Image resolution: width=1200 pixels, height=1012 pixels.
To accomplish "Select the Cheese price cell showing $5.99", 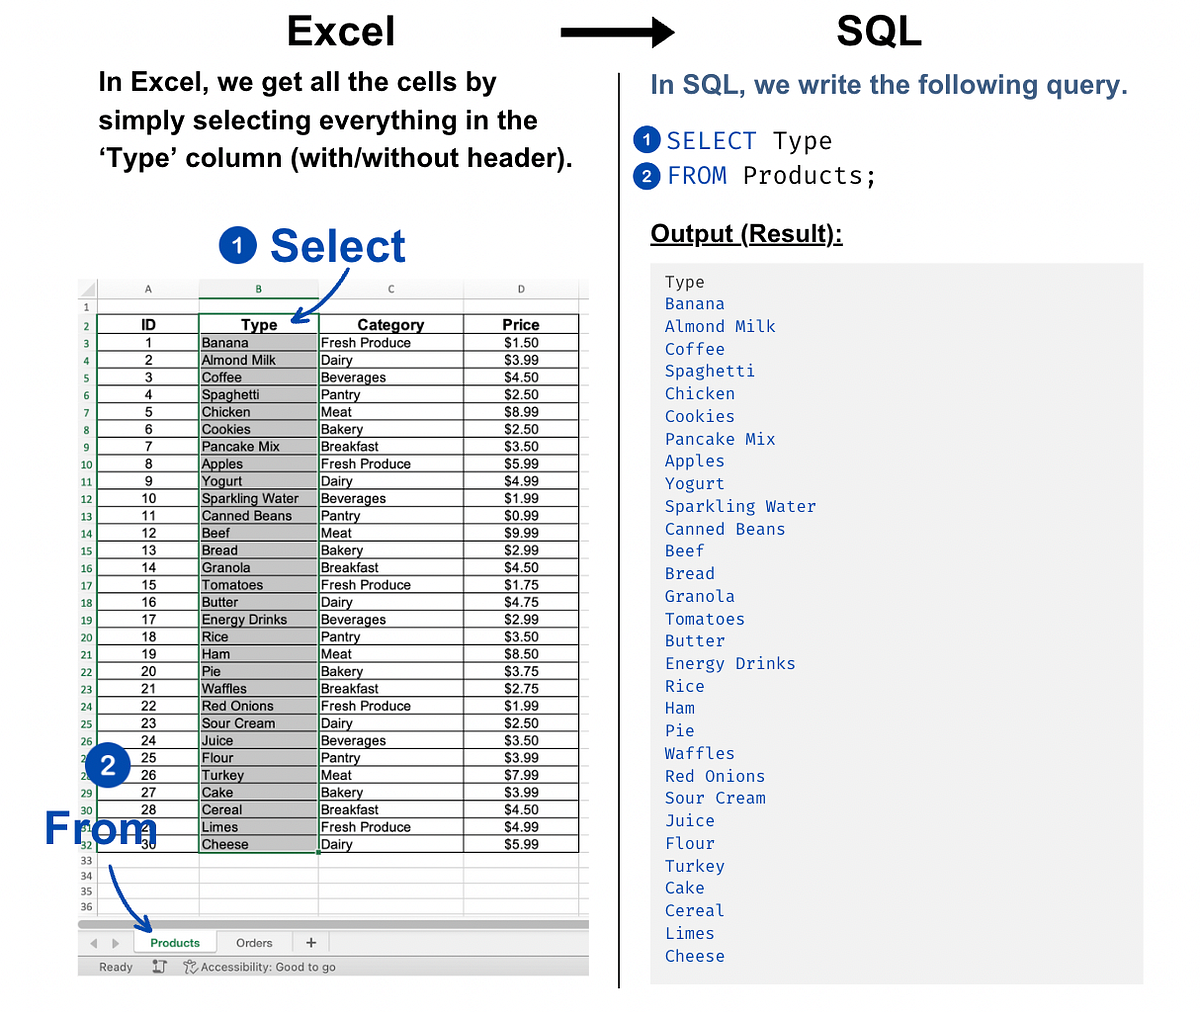I will click(x=521, y=843).
